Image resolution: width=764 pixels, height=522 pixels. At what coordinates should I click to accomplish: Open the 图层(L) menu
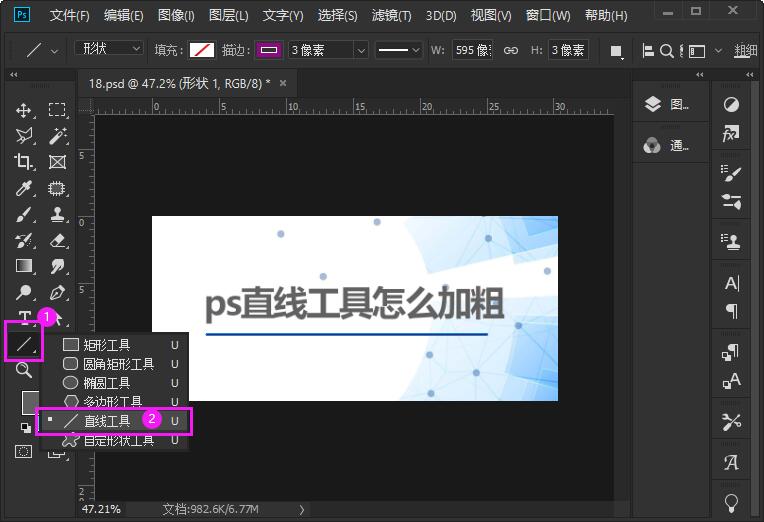[229, 16]
